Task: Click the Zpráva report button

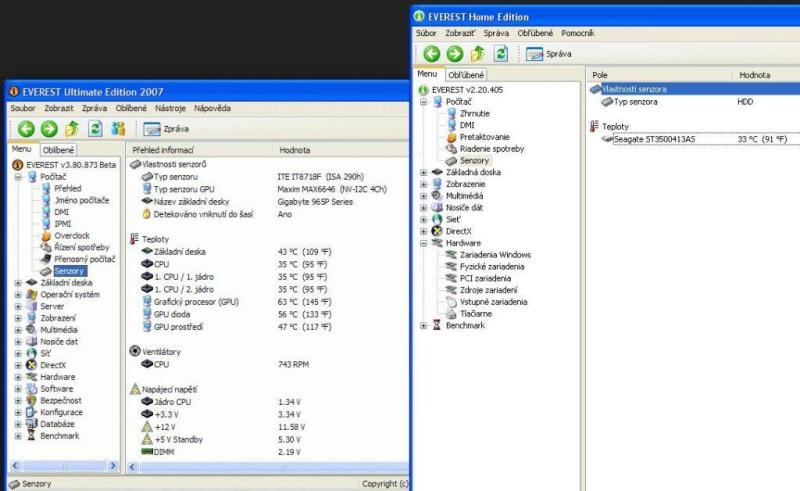Action: coord(166,129)
